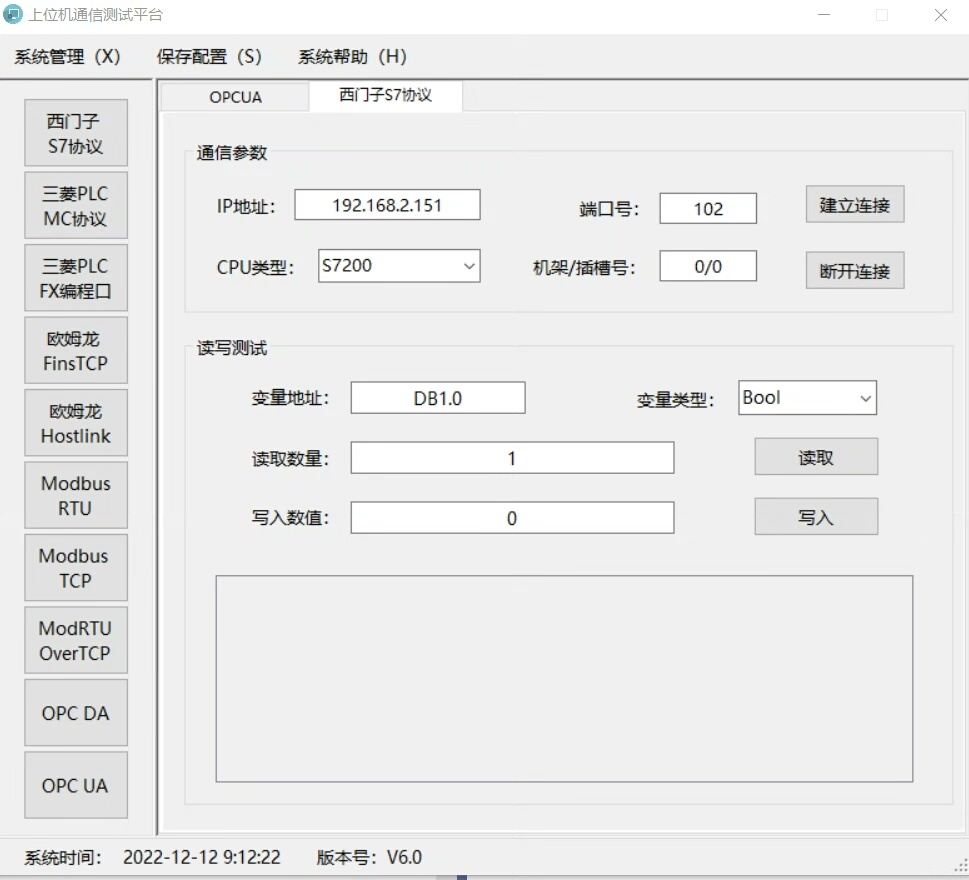969x880 pixels.
Task: Switch to the OPCUA tab
Action: point(235,97)
